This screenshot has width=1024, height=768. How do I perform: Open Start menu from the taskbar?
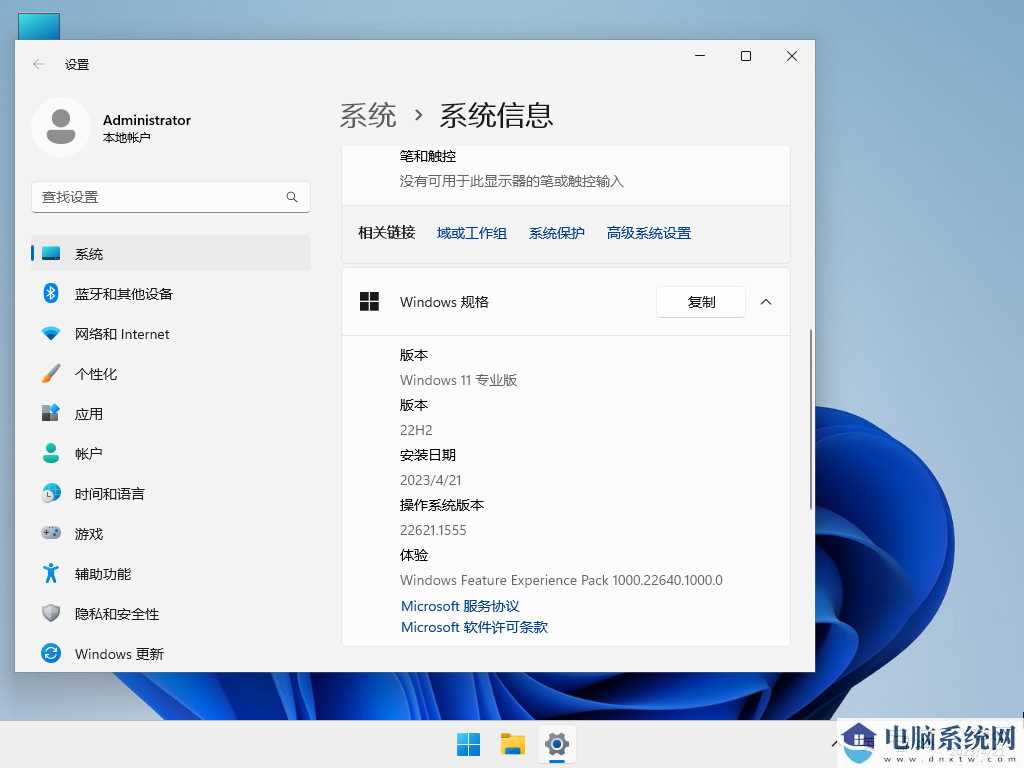coord(468,744)
